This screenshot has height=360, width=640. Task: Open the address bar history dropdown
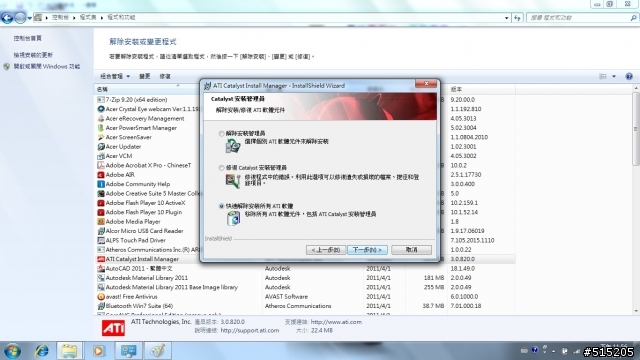(507, 18)
